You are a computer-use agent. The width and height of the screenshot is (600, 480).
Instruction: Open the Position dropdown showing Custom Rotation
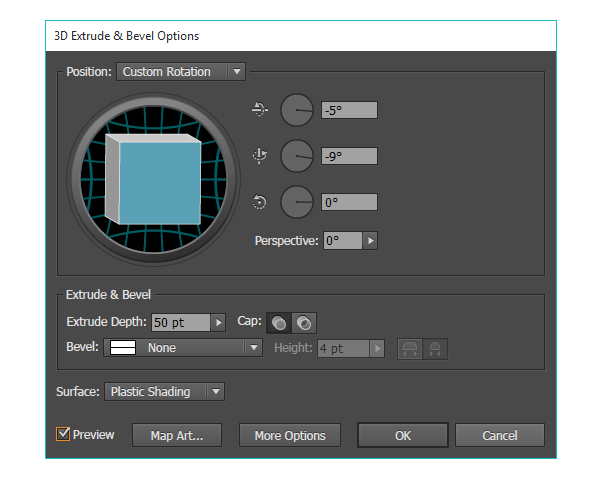click(x=180, y=72)
